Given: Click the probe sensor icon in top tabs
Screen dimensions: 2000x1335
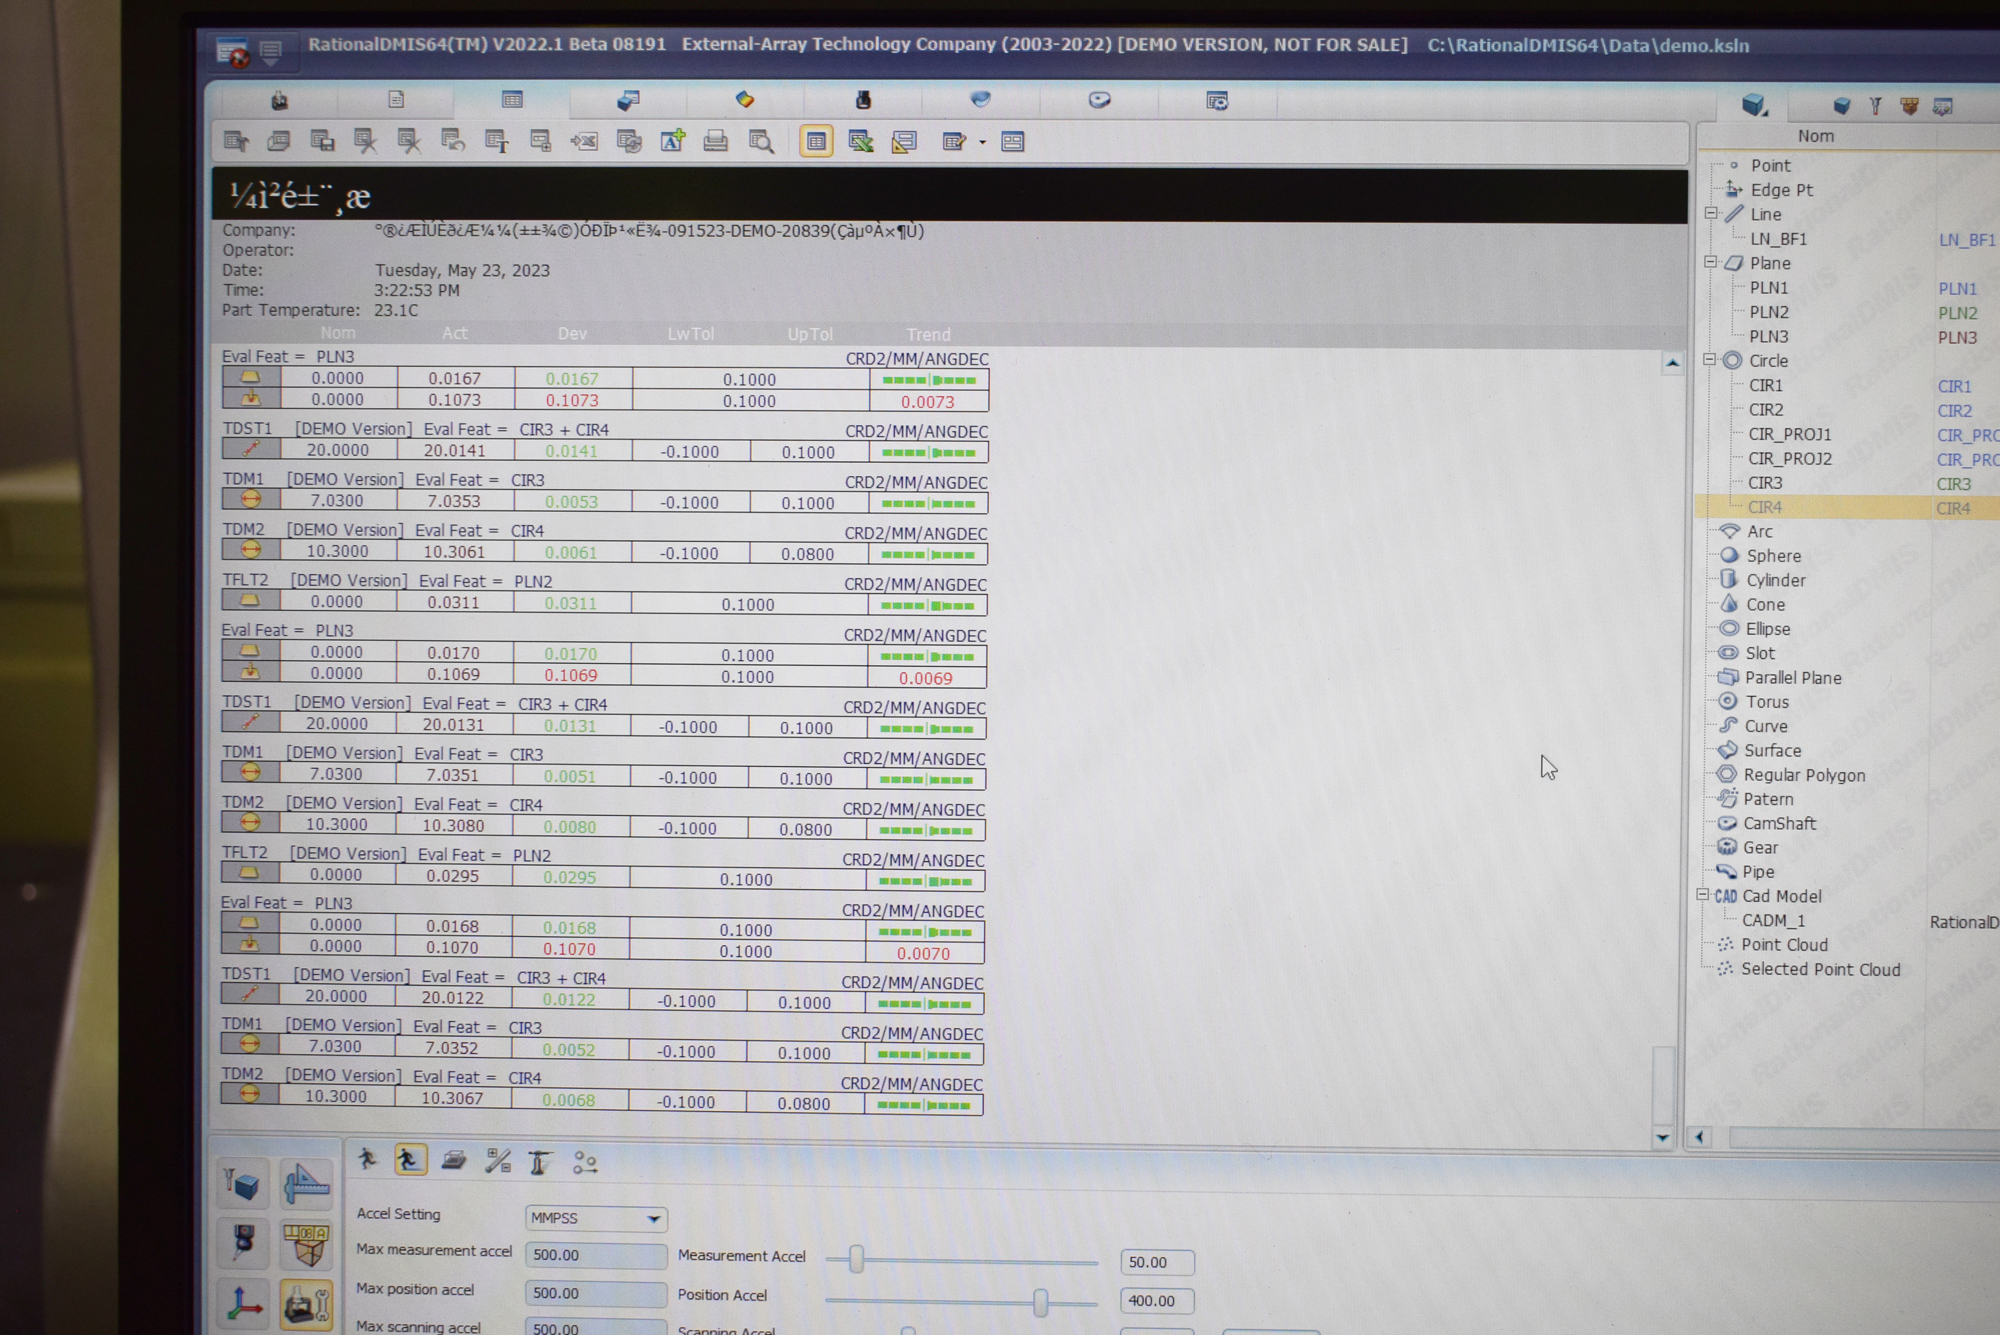Looking at the screenshot, I should click(863, 100).
